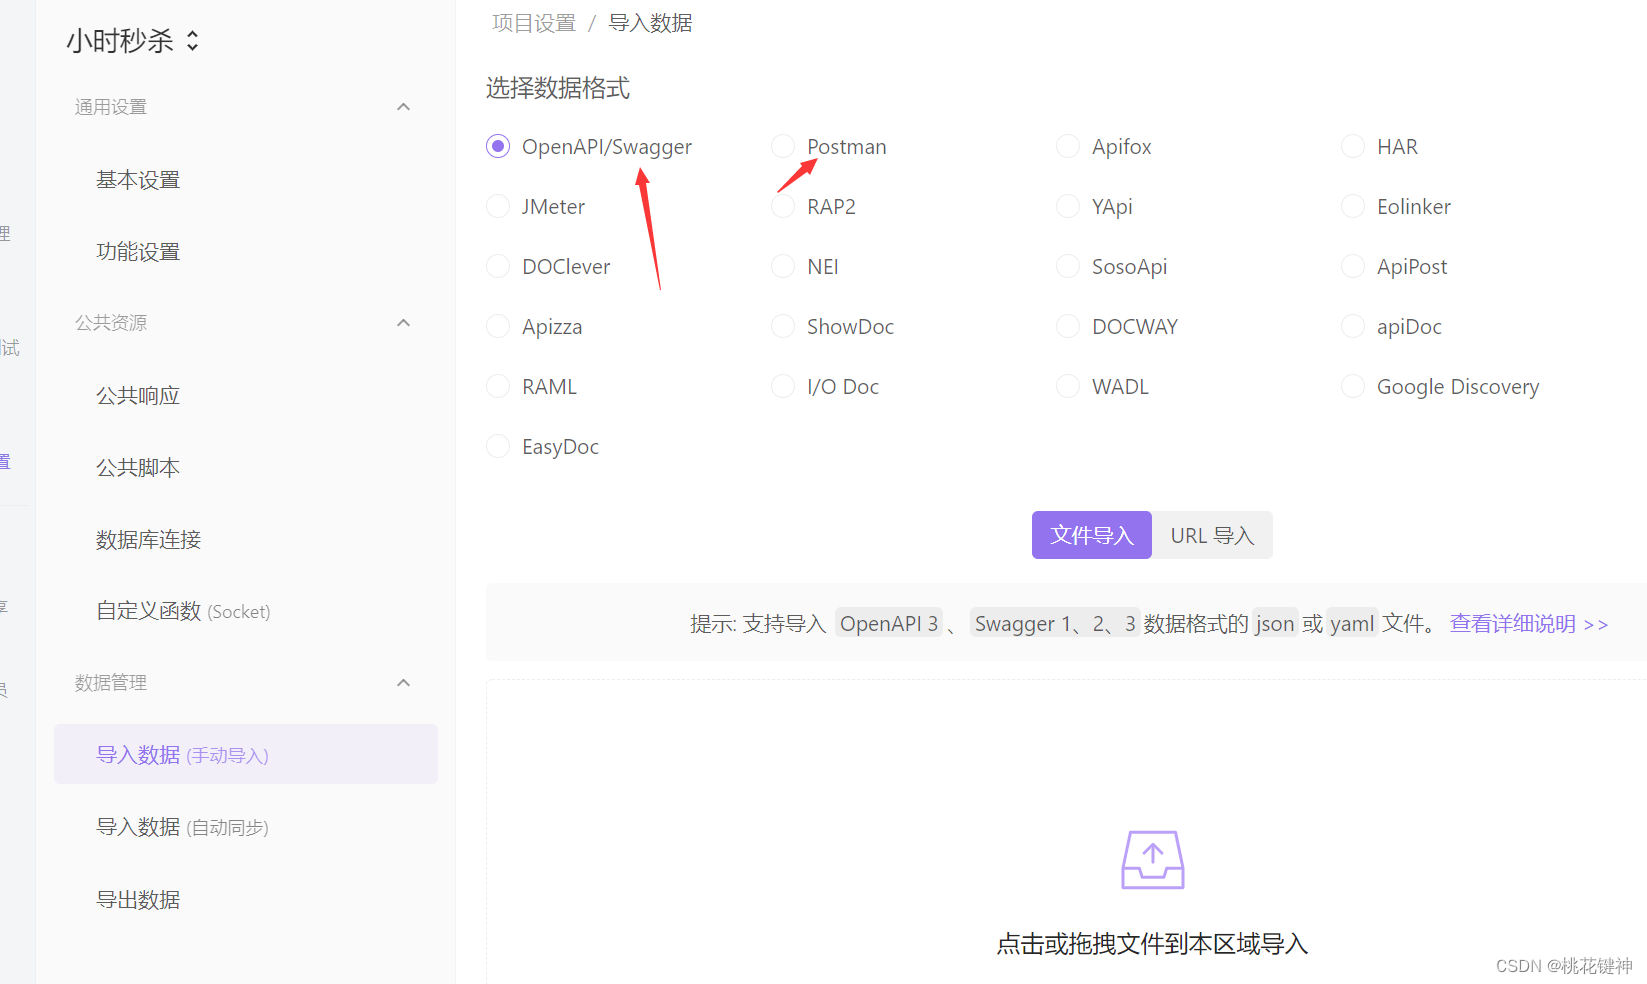The width and height of the screenshot is (1647, 984).
Task: Click the 通用设置 section header
Action: (111, 107)
